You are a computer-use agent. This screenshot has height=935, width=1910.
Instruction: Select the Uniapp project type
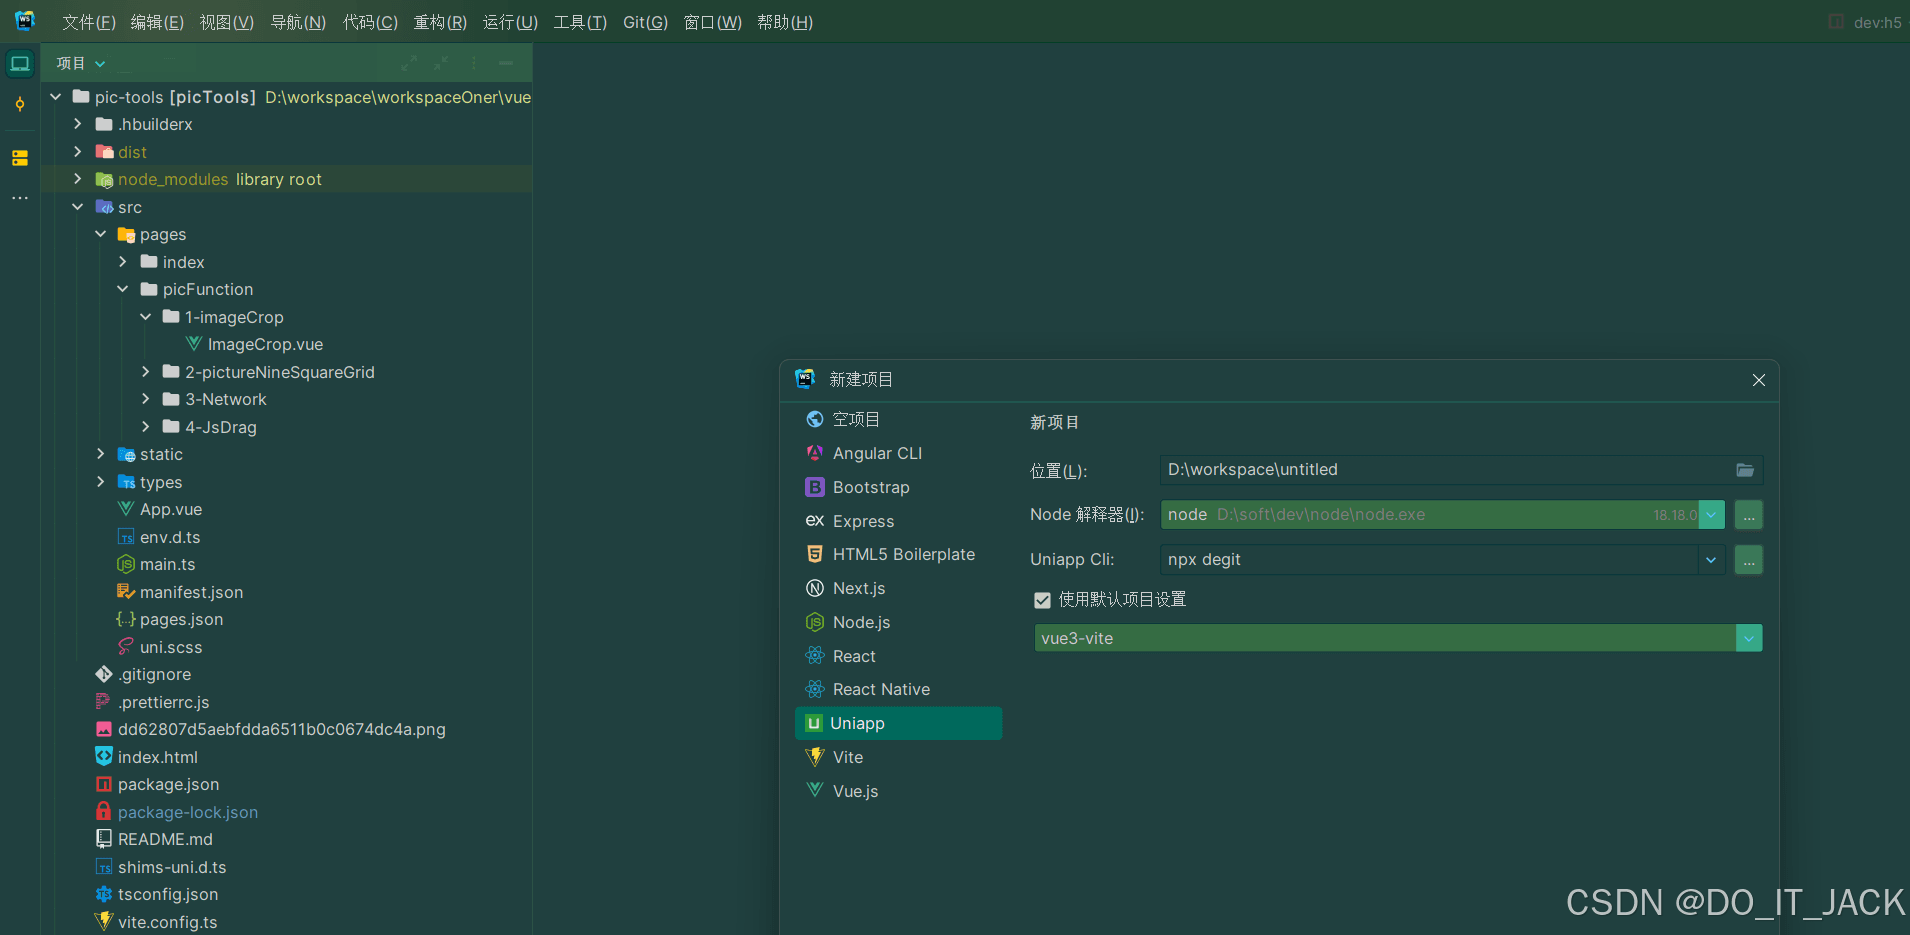click(x=898, y=723)
